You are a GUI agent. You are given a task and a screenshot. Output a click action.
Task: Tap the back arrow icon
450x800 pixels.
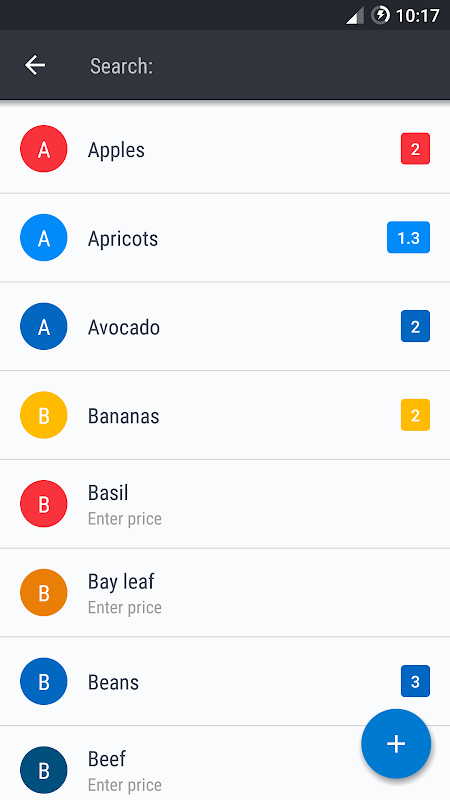point(35,65)
